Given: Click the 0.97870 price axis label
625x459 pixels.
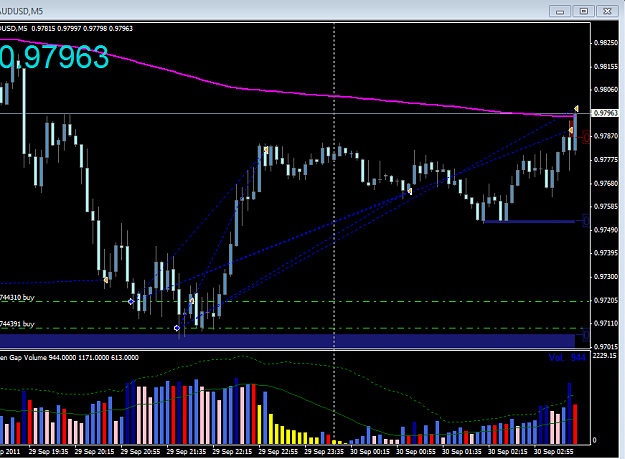Looking at the screenshot, I should [606, 136].
